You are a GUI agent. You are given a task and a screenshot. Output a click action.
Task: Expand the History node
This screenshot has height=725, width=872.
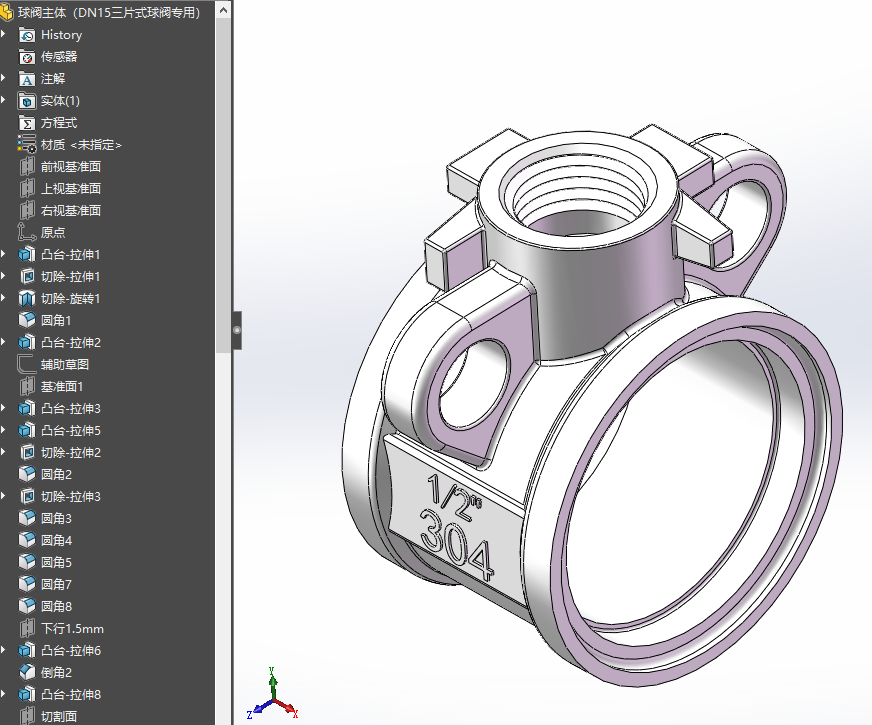4,34
